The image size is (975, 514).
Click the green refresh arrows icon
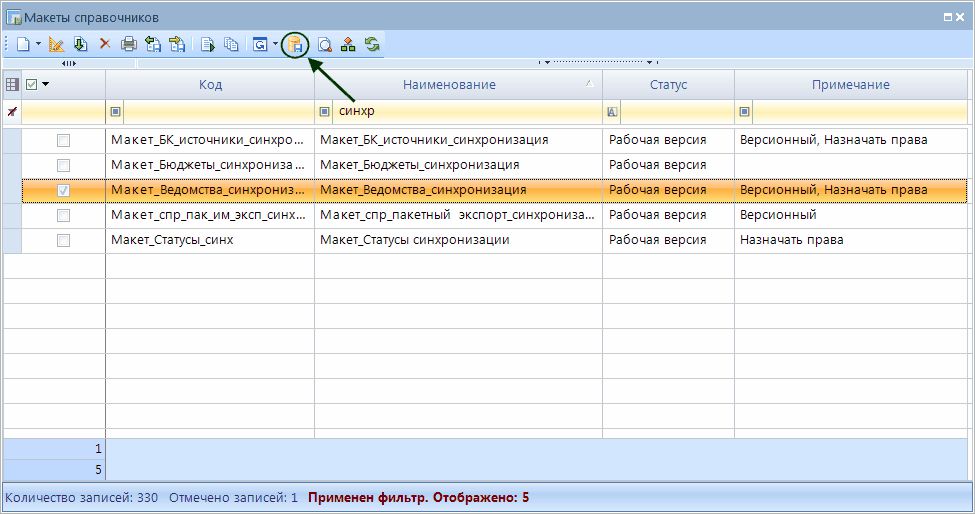click(x=372, y=44)
